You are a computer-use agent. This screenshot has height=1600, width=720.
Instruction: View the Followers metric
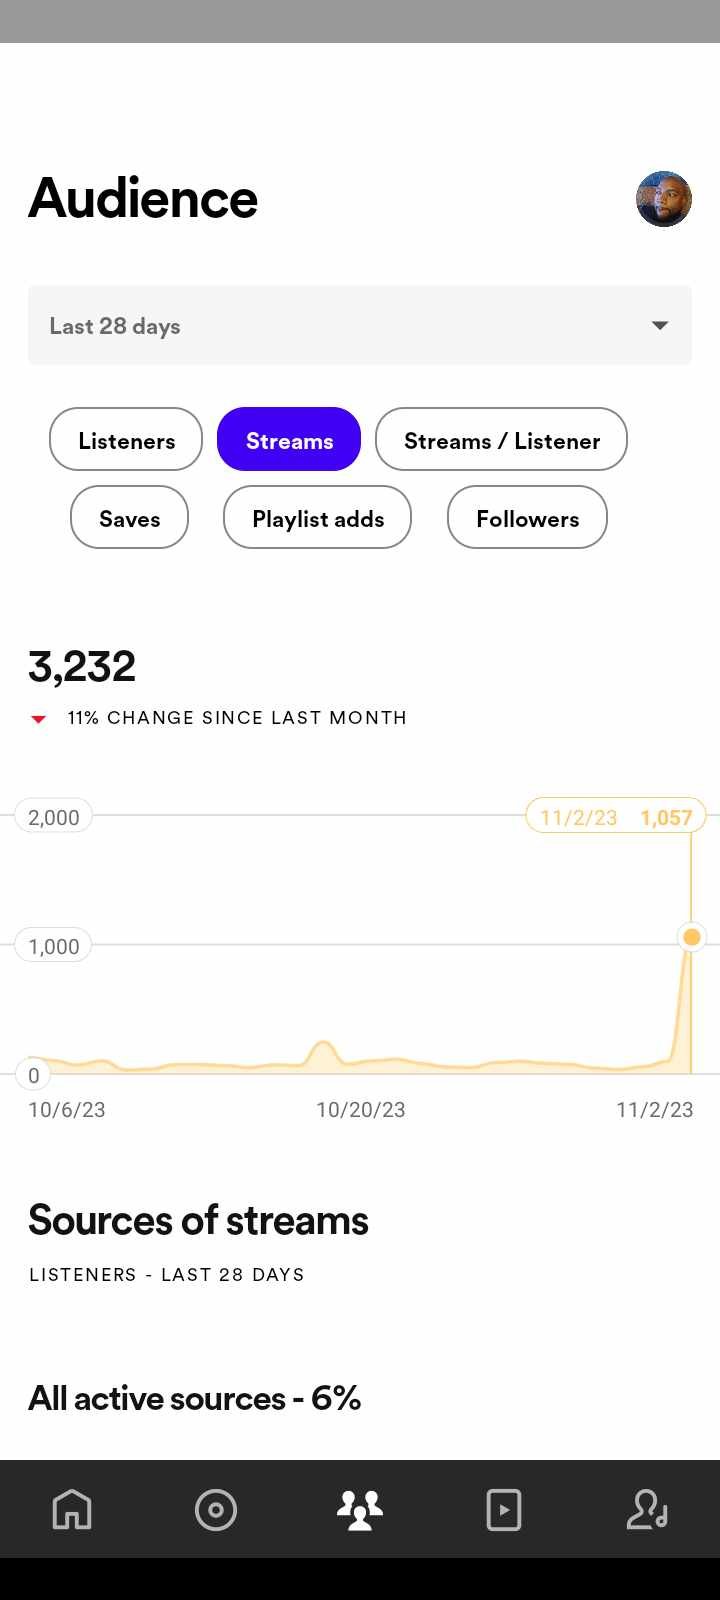527,518
